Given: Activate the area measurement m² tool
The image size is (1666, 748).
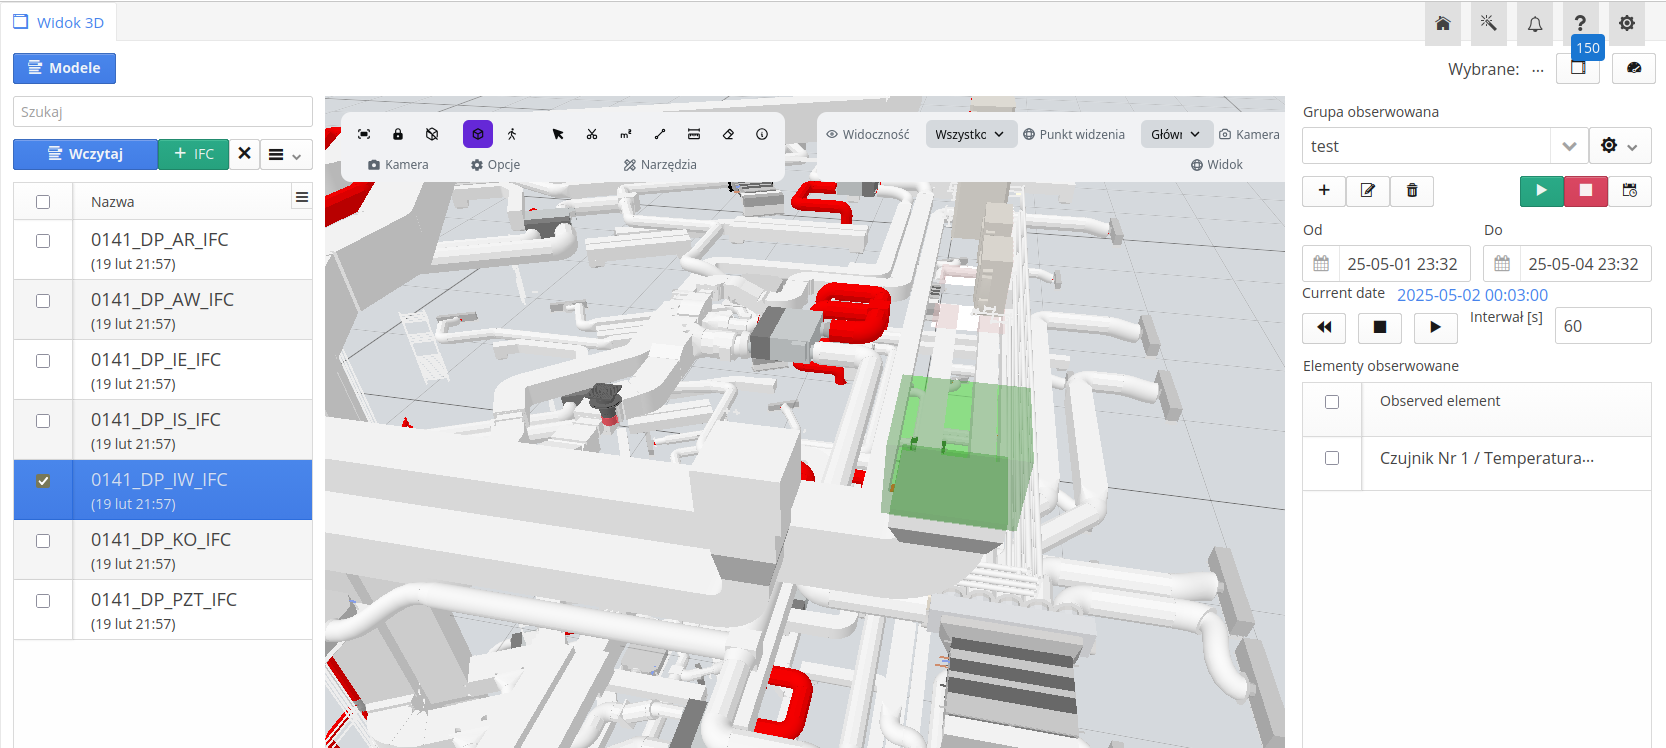Looking at the screenshot, I should 626,134.
